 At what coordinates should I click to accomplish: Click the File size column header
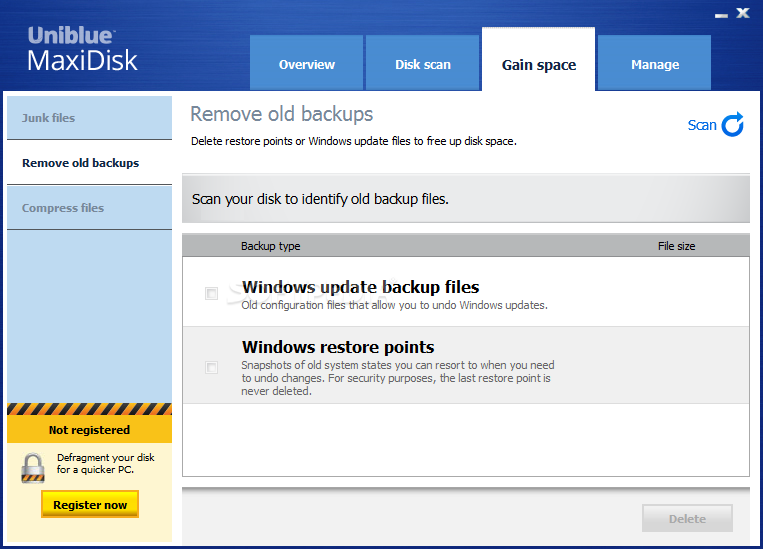[676, 246]
